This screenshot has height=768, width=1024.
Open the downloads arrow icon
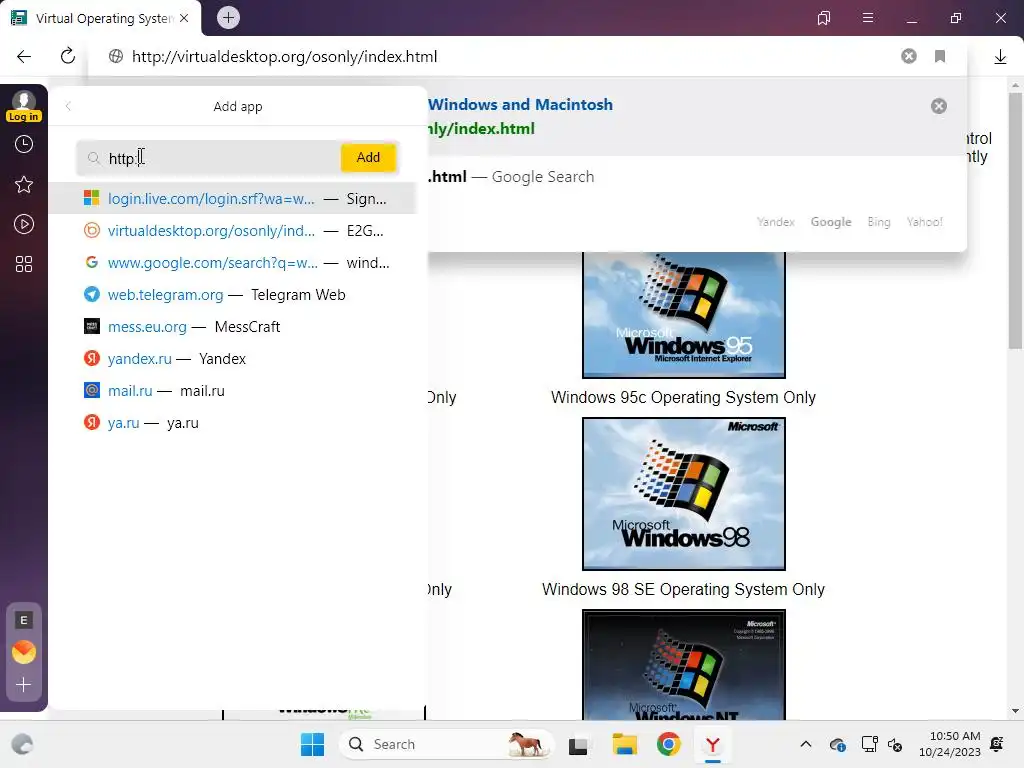[1000, 57]
